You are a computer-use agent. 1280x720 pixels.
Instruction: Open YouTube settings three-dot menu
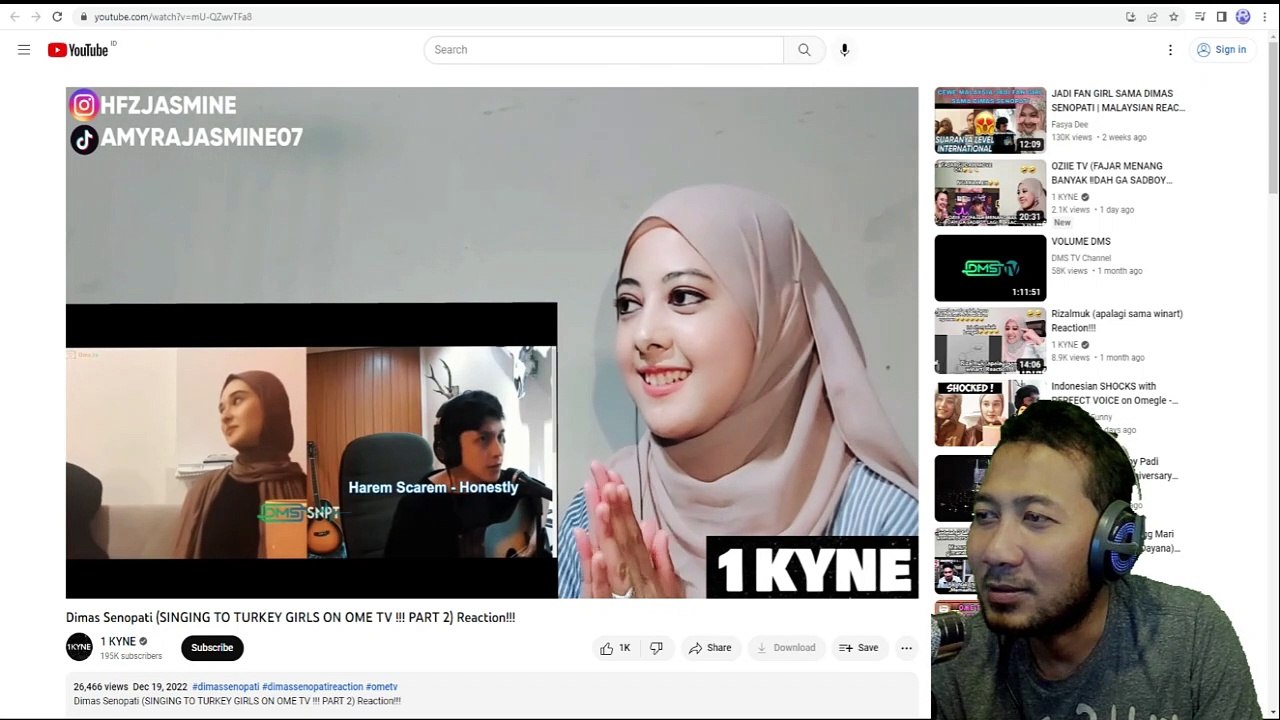(x=1170, y=50)
